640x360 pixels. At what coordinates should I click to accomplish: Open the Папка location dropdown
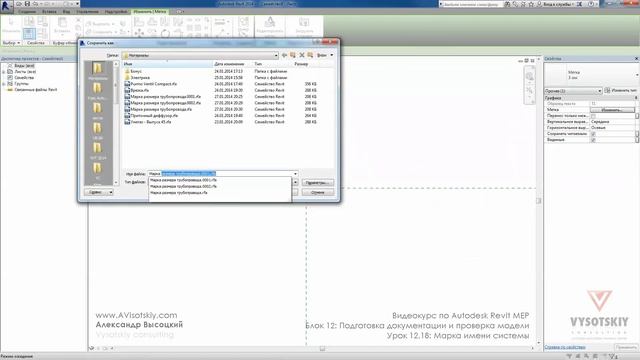click(276, 55)
